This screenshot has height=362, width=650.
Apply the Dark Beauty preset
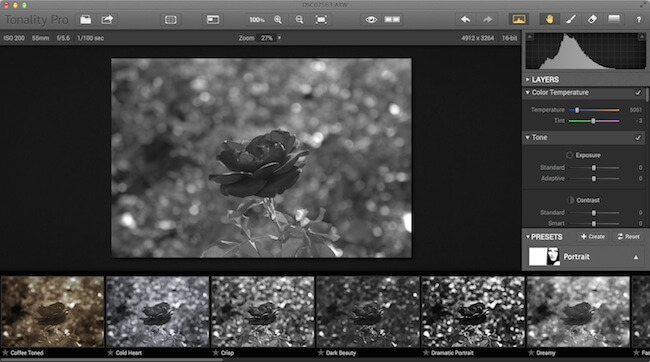pos(368,312)
